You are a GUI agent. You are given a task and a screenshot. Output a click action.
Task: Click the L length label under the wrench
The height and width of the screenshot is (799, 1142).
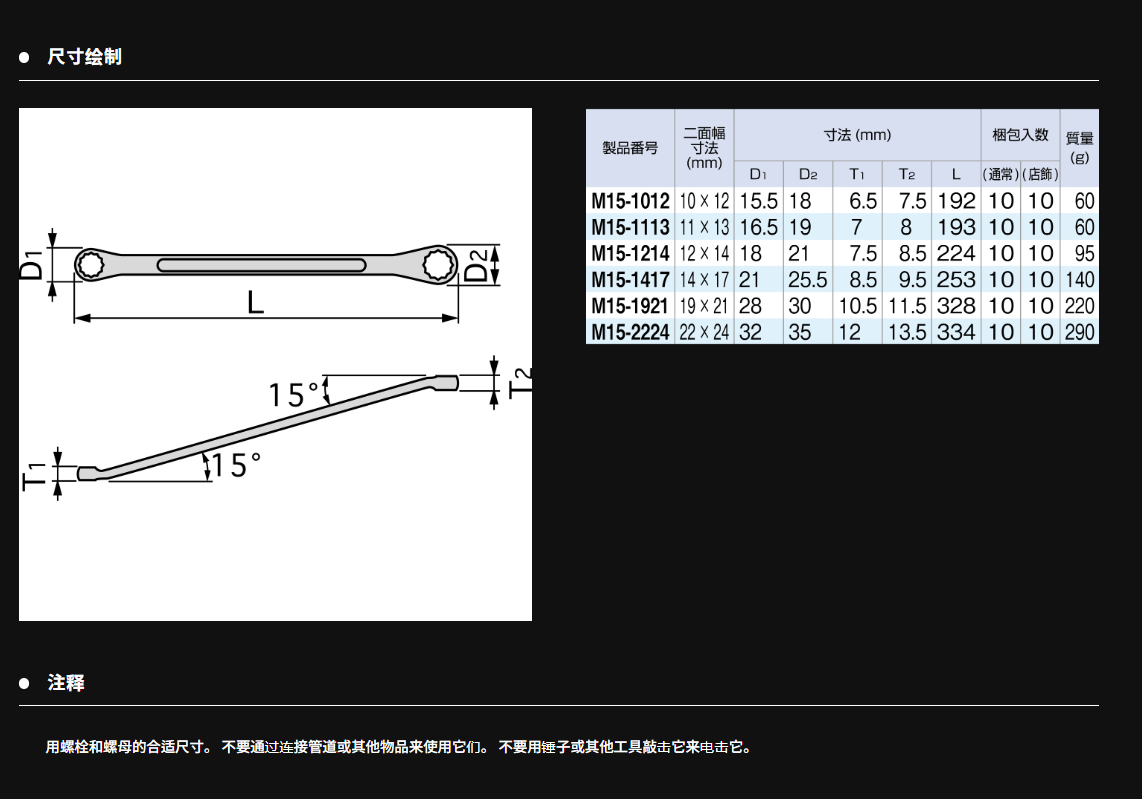[x=256, y=302]
